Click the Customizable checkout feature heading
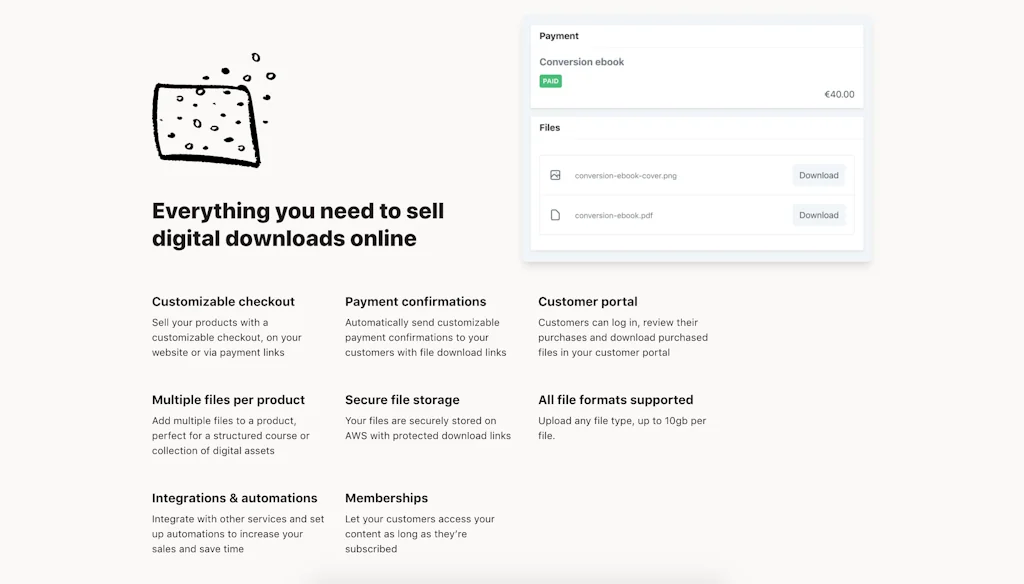The width and height of the screenshot is (1024, 584). click(x=223, y=301)
